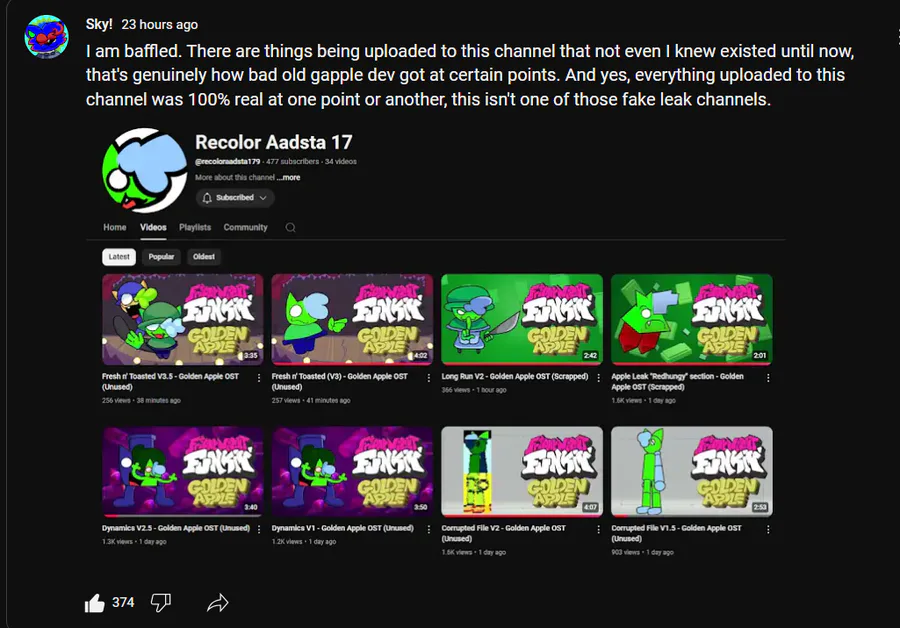
Task: Open the Sky! commenter name link
Action: 99,24
